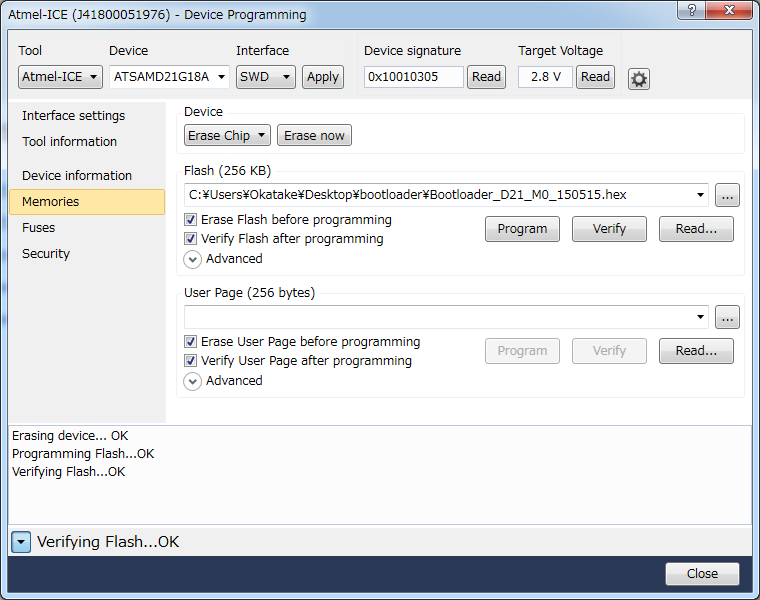The height and width of the screenshot is (600, 760).
Task: Expand Flash Advanced options
Action: click(x=192, y=259)
